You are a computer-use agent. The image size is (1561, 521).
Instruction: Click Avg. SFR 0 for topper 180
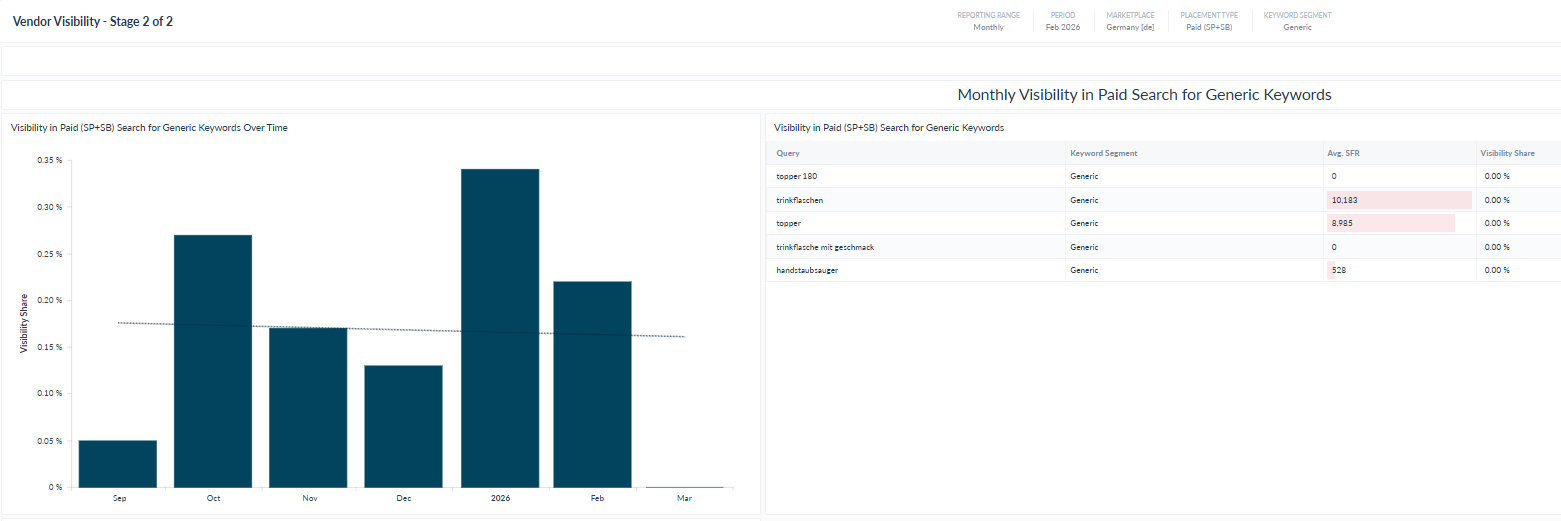tap(1334, 176)
